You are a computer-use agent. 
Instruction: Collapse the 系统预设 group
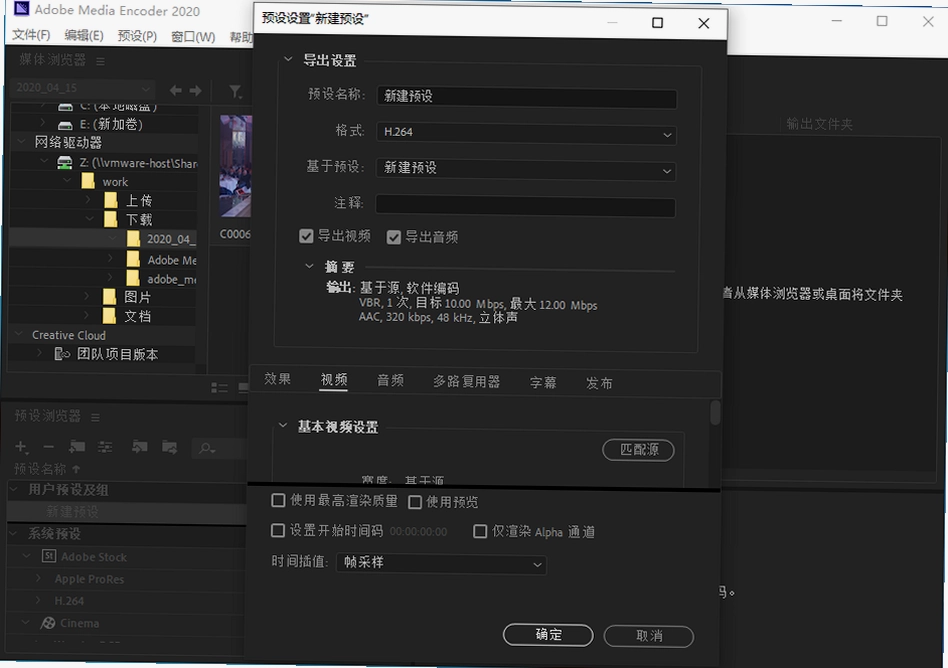[x=15, y=533]
